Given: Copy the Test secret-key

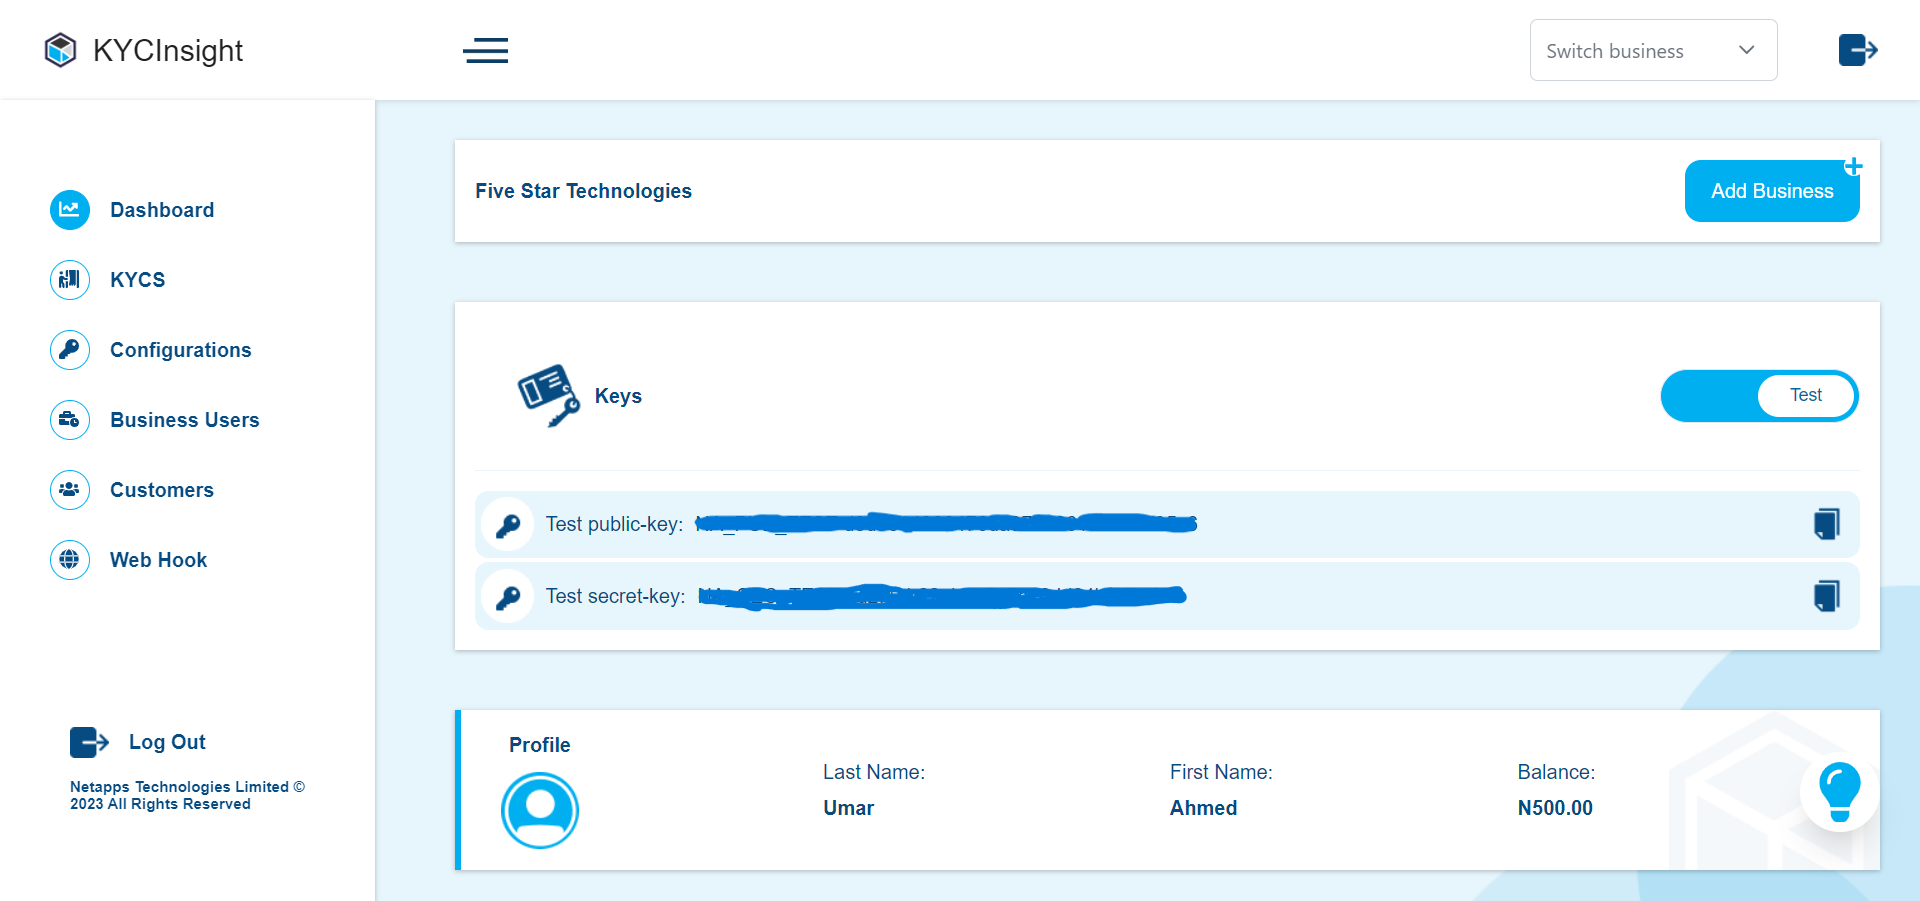Looking at the screenshot, I should pos(1826,596).
